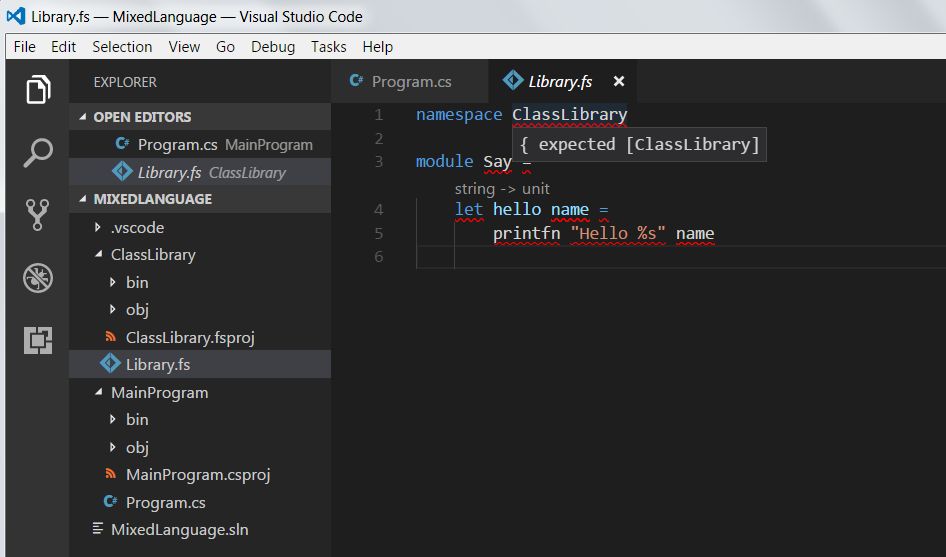Open the Explorer view in activity bar
Image resolution: width=946 pixels, height=557 pixels.
tap(38, 90)
